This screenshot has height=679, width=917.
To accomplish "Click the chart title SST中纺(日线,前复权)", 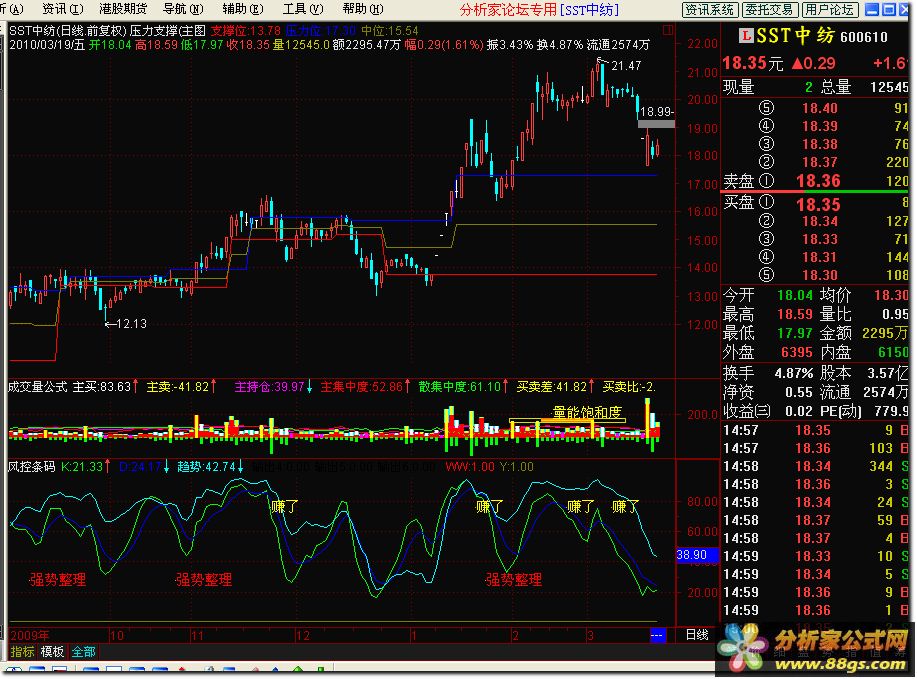I will coord(68,31).
